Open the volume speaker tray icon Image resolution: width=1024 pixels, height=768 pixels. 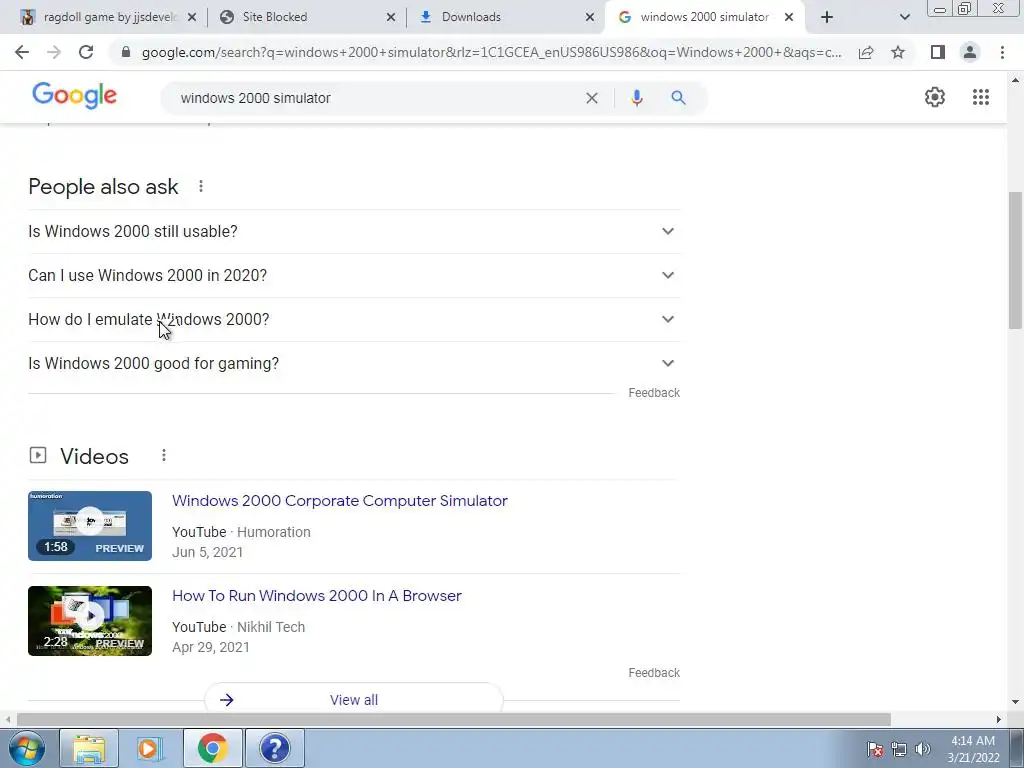point(922,749)
